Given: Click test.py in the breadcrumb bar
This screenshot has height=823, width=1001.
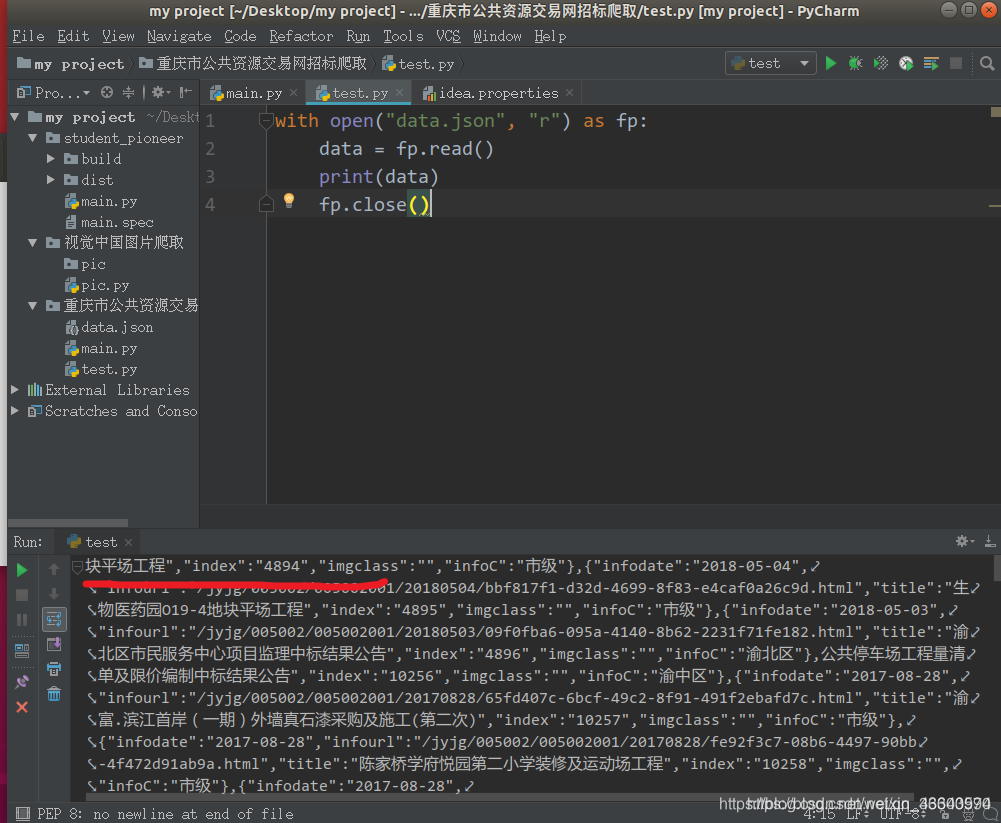Looking at the screenshot, I should tap(418, 64).
